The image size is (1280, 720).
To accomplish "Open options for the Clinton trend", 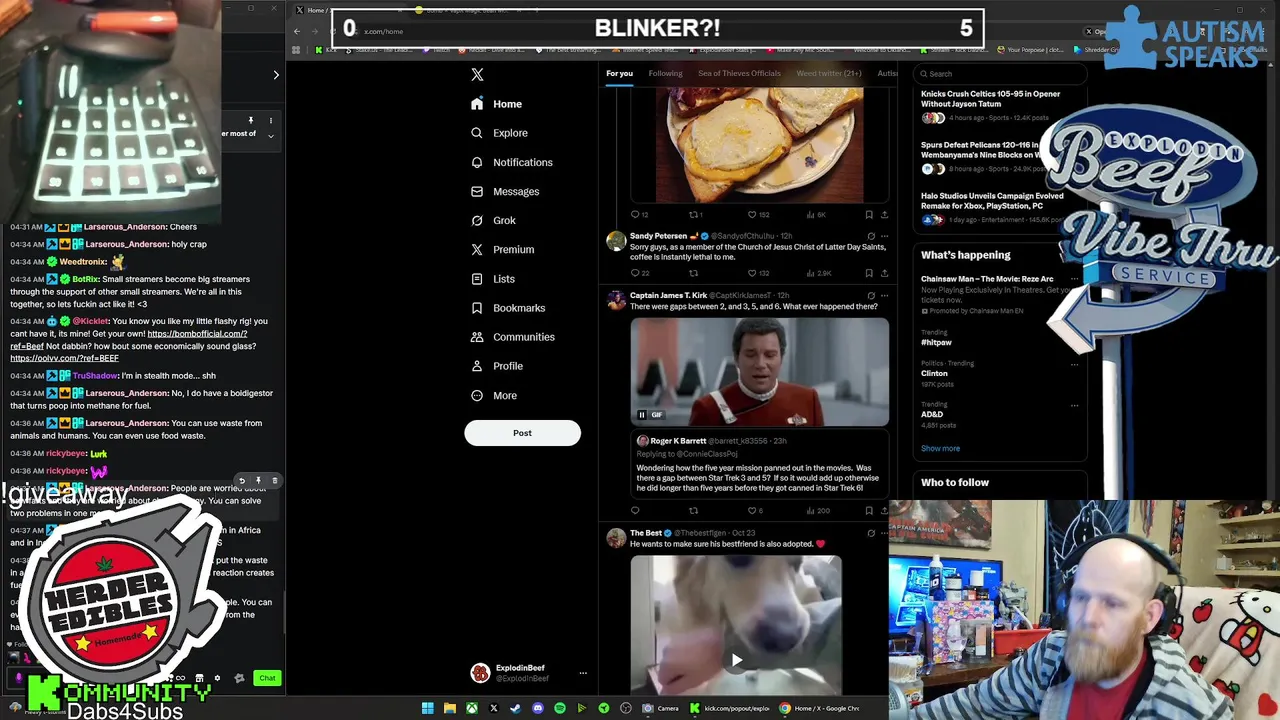I will [1074, 364].
